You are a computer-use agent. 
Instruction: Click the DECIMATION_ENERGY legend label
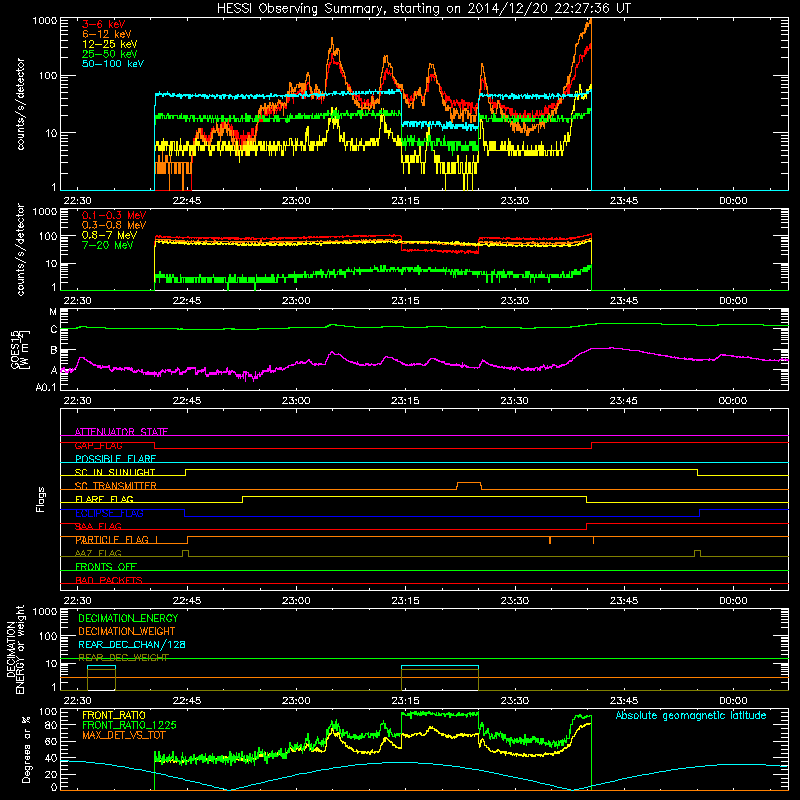pos(128,618)
